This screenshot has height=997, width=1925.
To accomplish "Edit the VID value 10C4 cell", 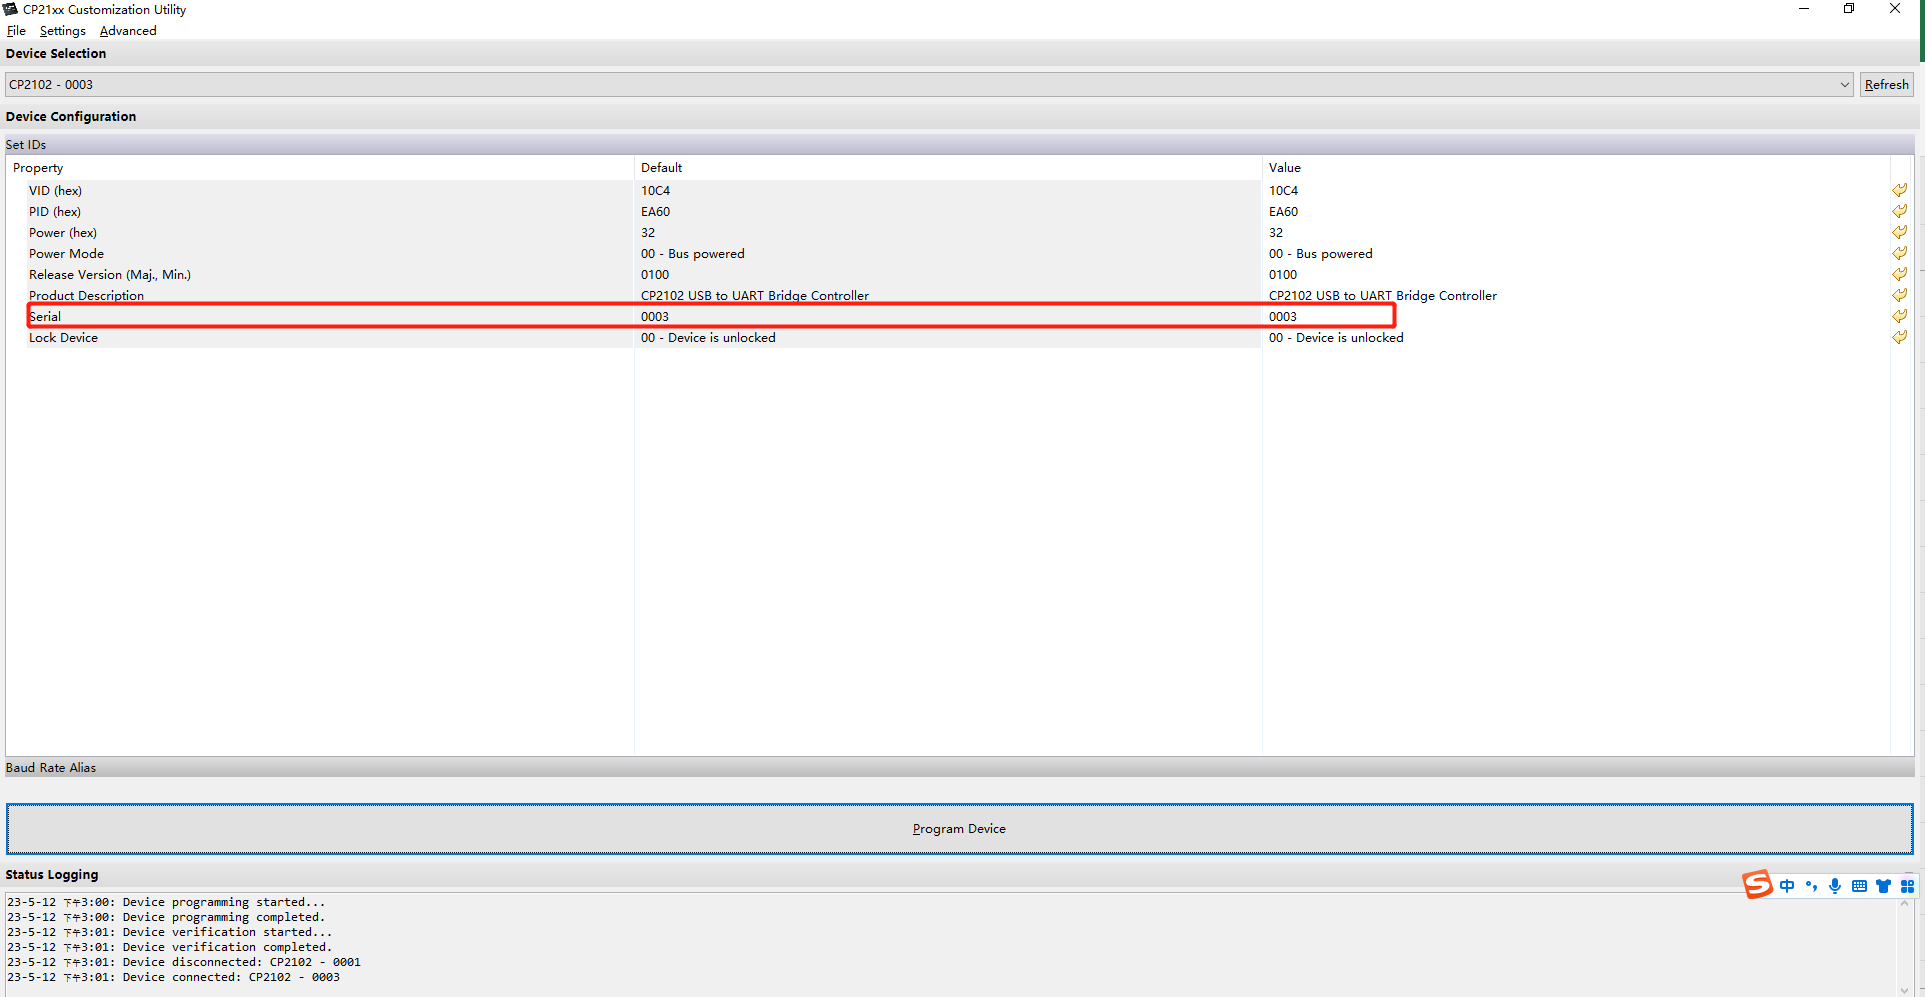I will [x=1576, y=190].
